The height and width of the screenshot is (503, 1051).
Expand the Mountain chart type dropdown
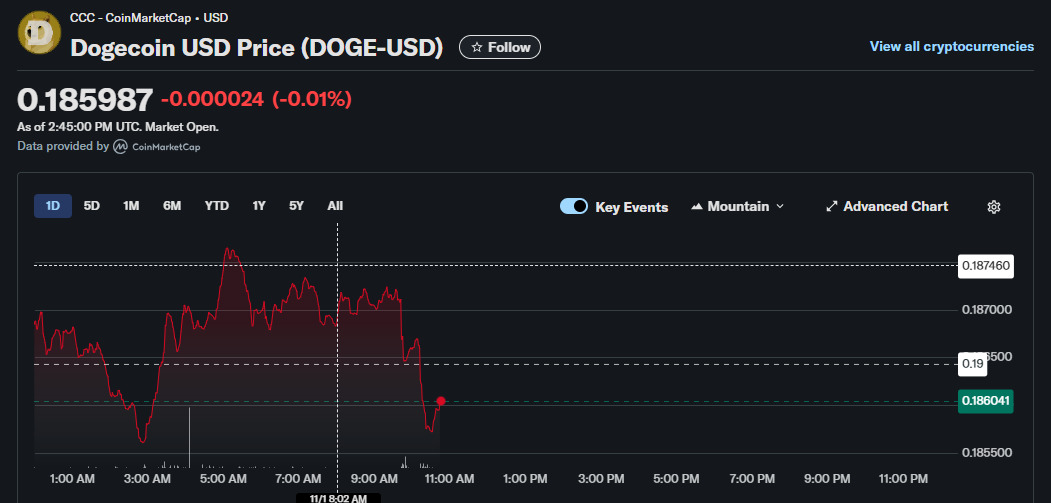780,207
